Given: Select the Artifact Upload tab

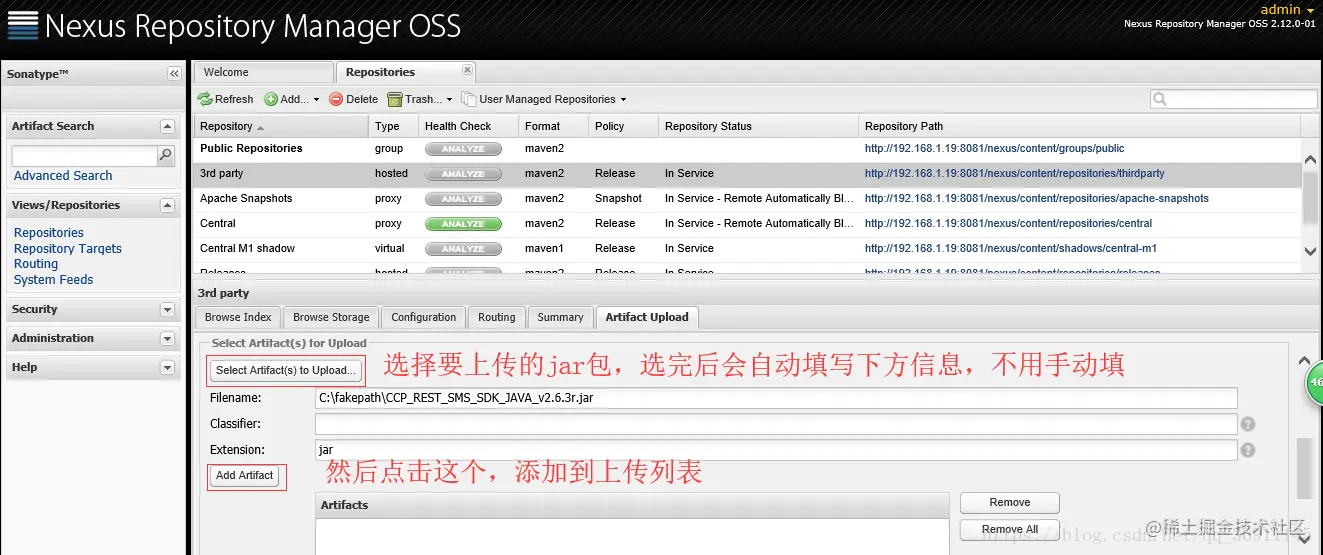Looking at the screenshot, I should tap(647, 317).
